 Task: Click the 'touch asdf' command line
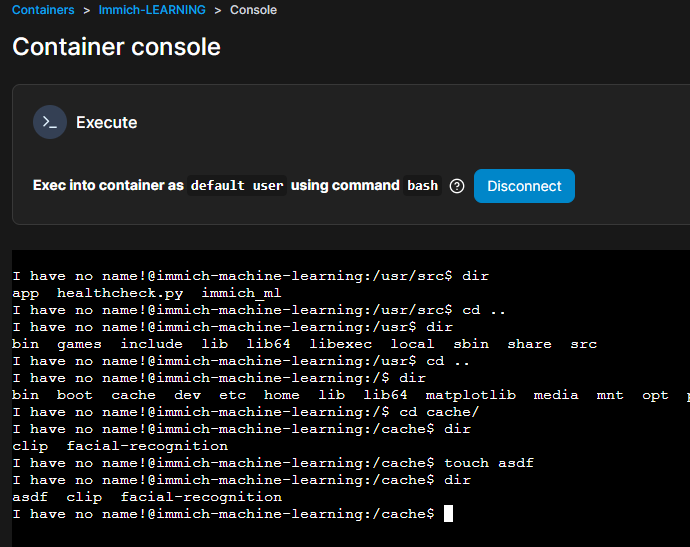point(273,463)
